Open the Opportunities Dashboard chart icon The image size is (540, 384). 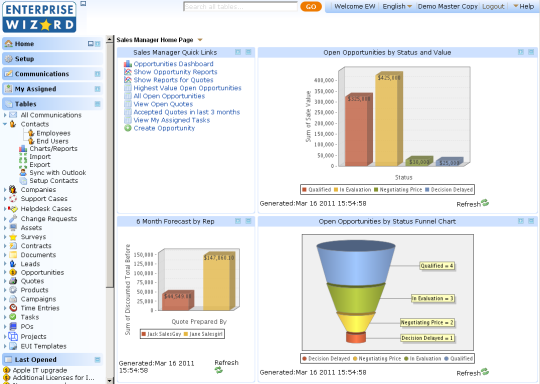(128, 64)
